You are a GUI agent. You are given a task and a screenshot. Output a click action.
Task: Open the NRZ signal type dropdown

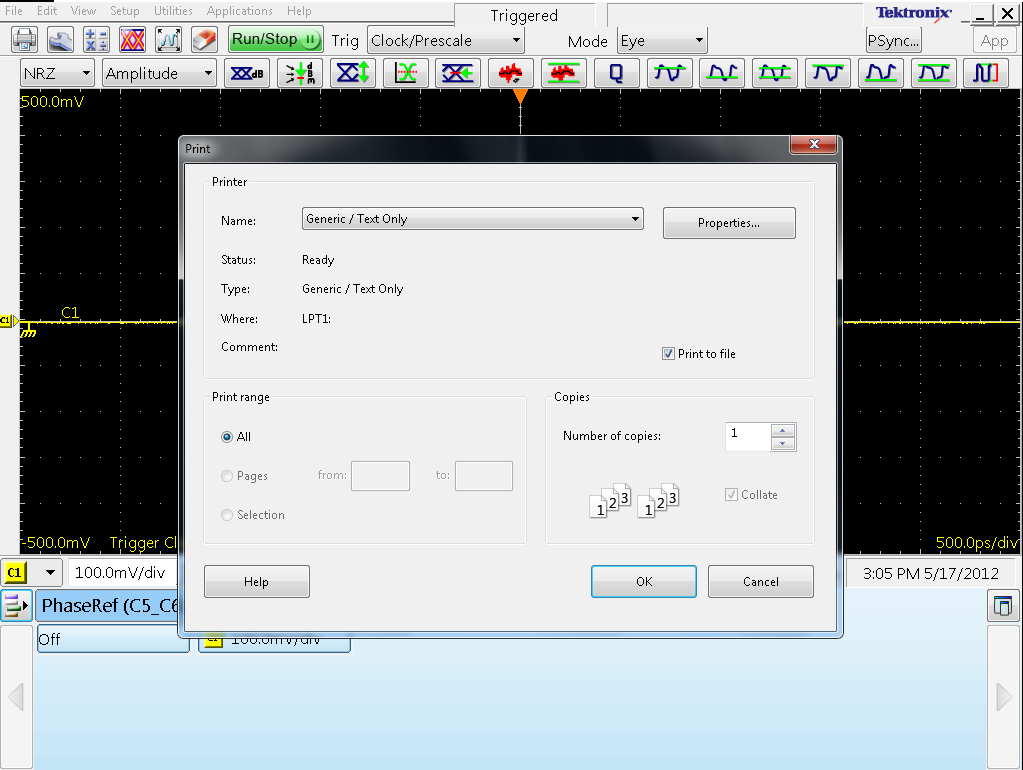pos(85,74)
